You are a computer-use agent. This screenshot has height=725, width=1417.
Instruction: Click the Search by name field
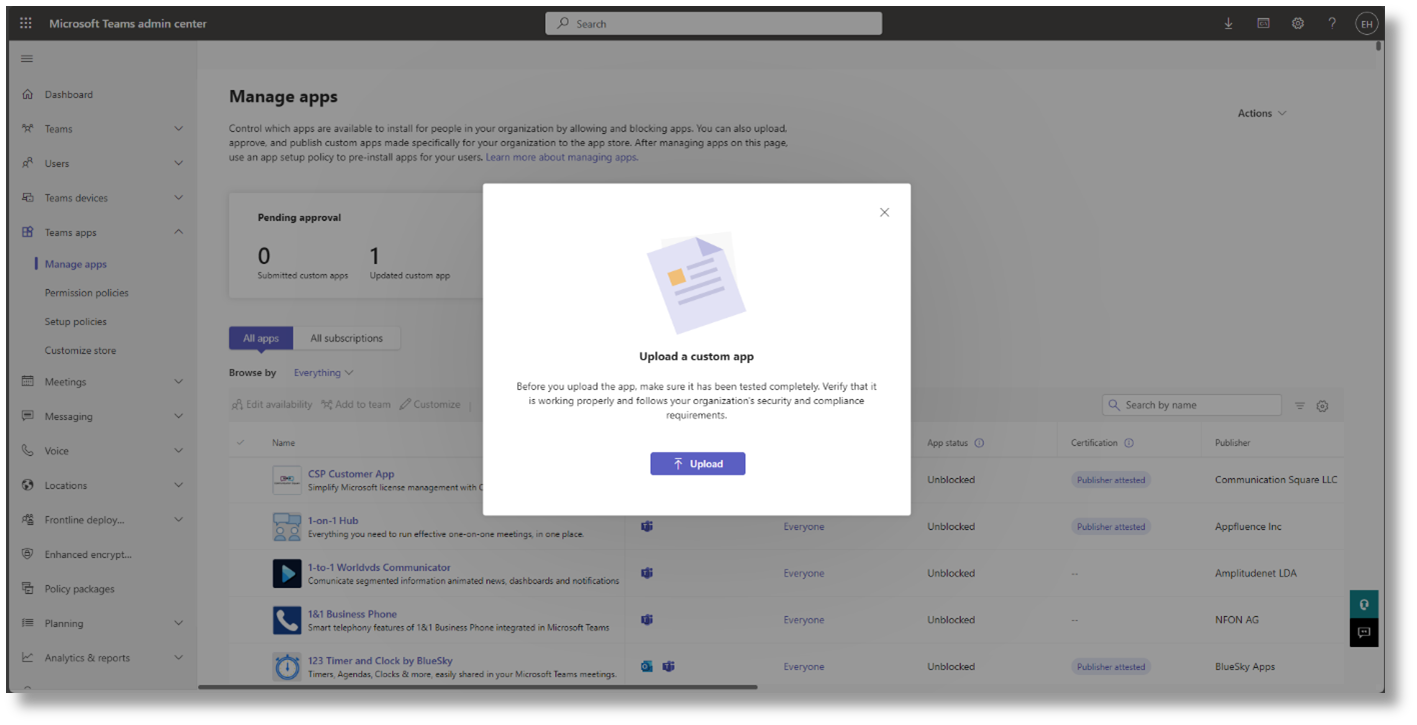coord(1191,405)
